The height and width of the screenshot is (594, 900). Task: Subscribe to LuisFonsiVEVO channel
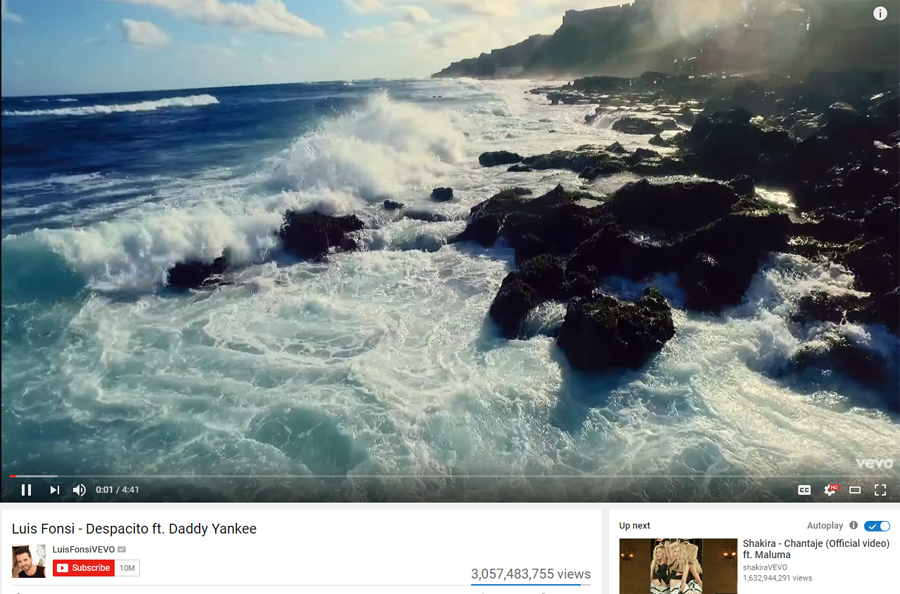[84, 568]
